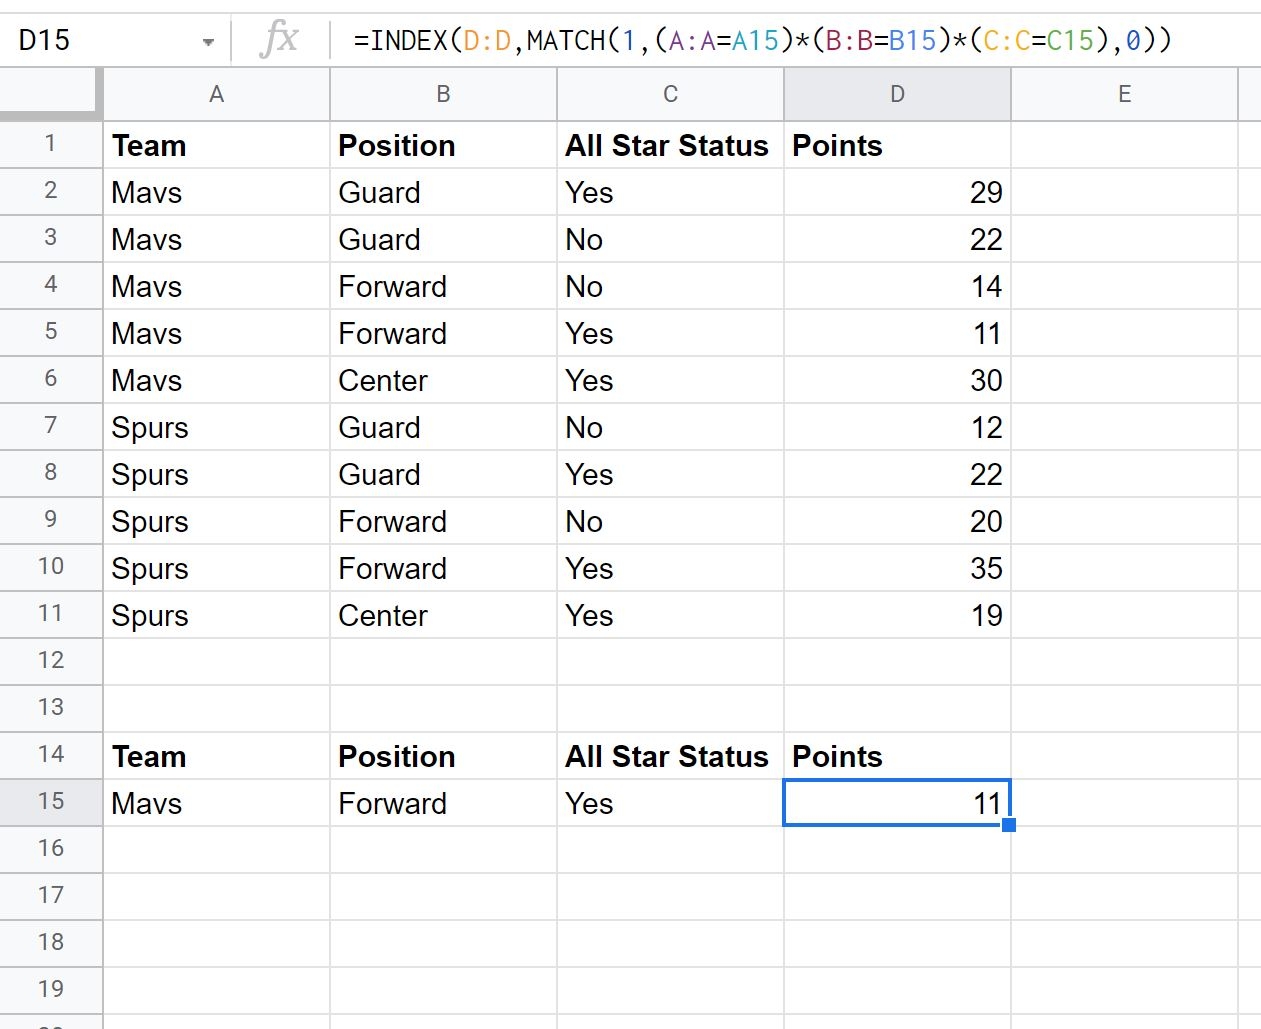Select column header A
Viewport: 1261px width, 1029px height.
coord(216,93)
